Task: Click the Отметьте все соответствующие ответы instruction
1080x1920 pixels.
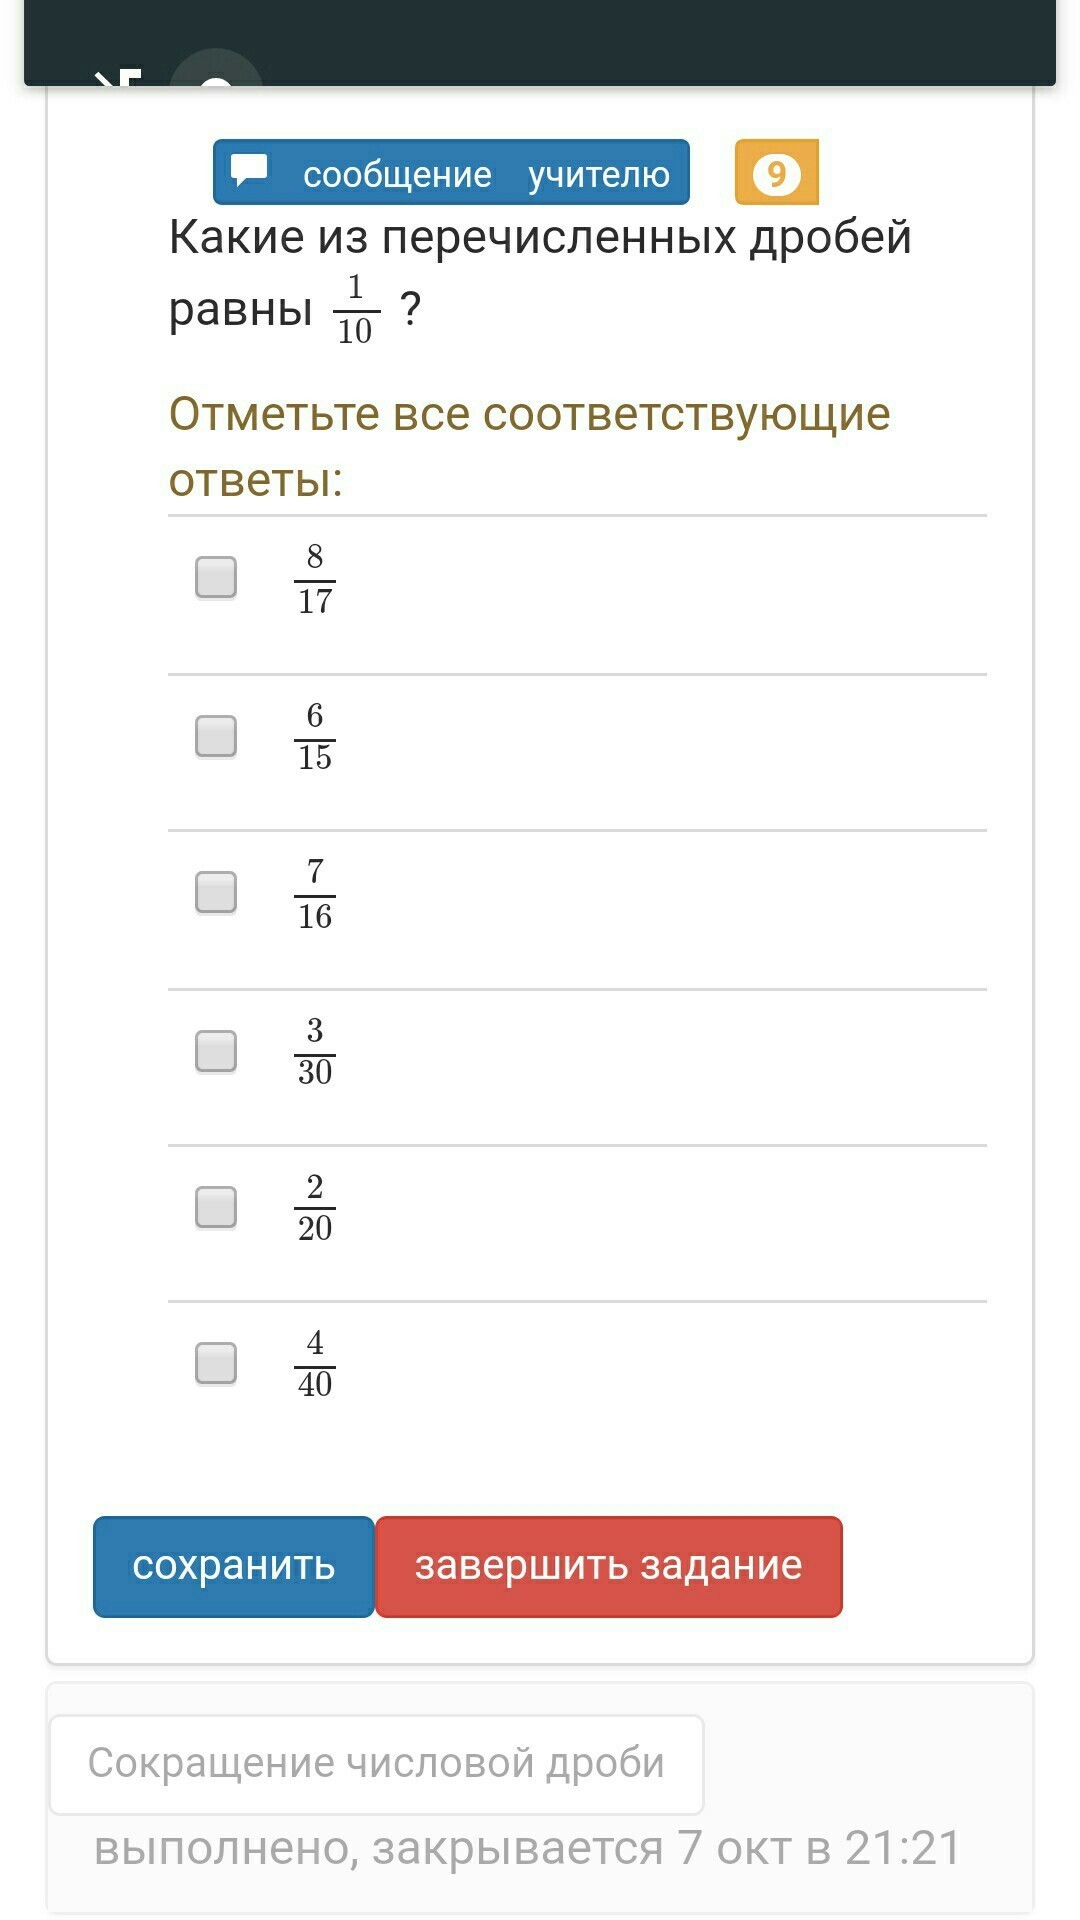Action: click(x=529, y=446)
